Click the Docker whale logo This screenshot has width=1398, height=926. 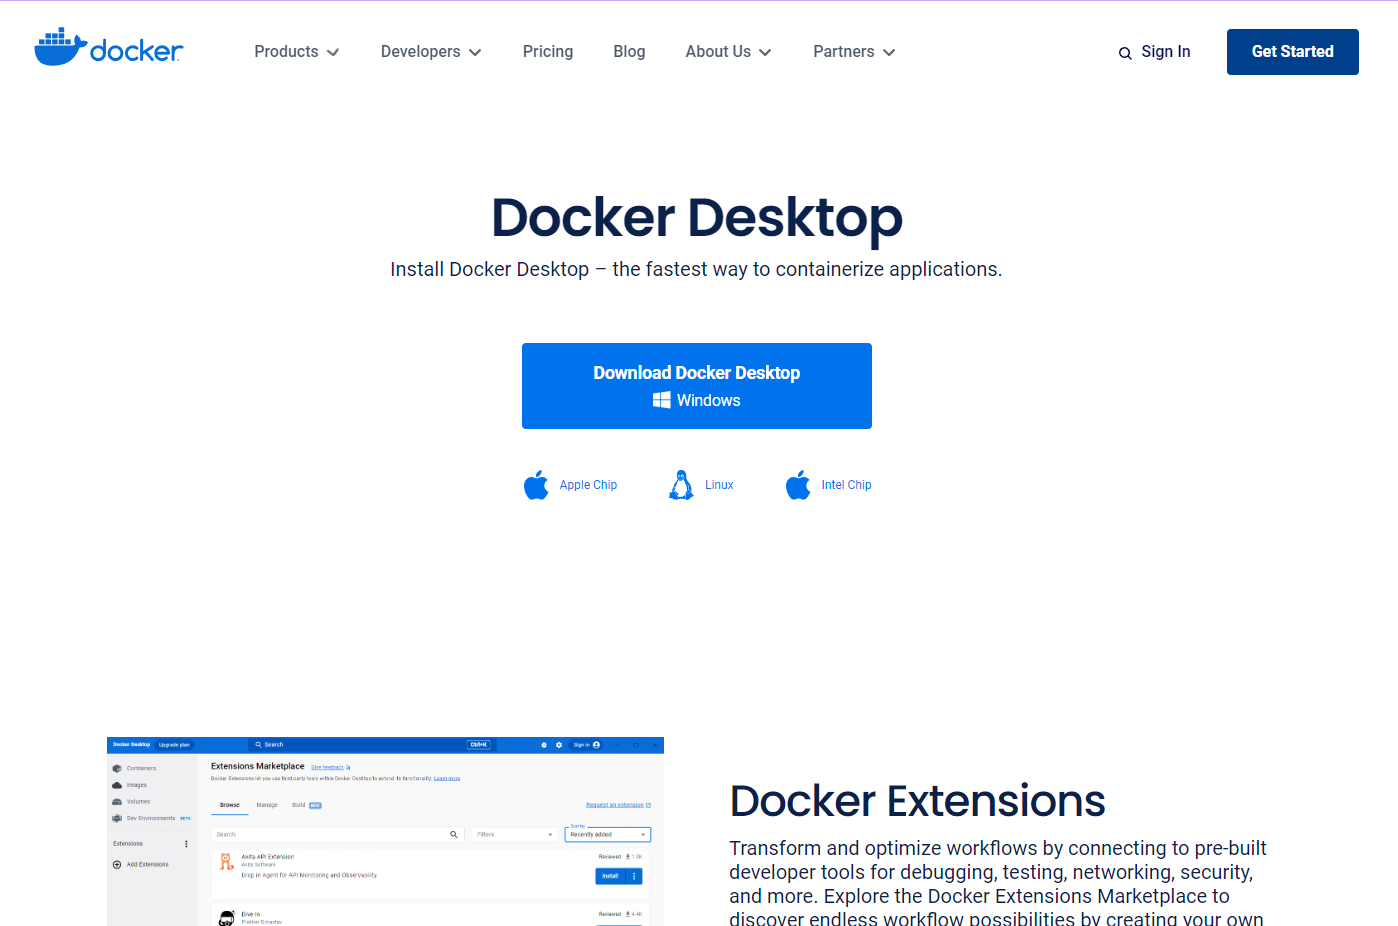(x=109, y=47)
